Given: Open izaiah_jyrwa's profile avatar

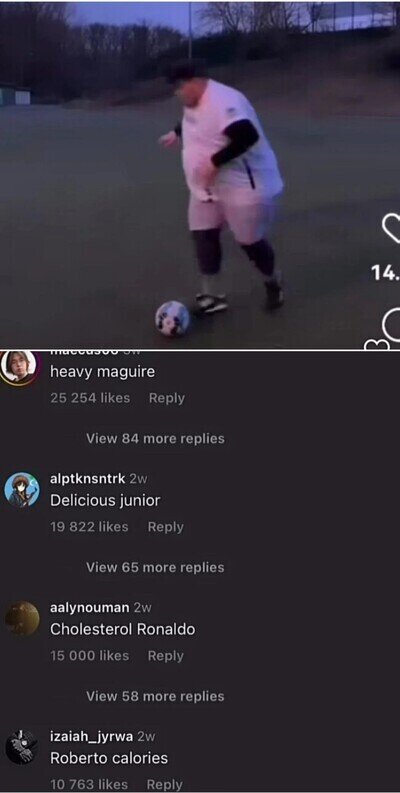Looking at the screenshot, I should pyautogui.click(x=22, y=747).
